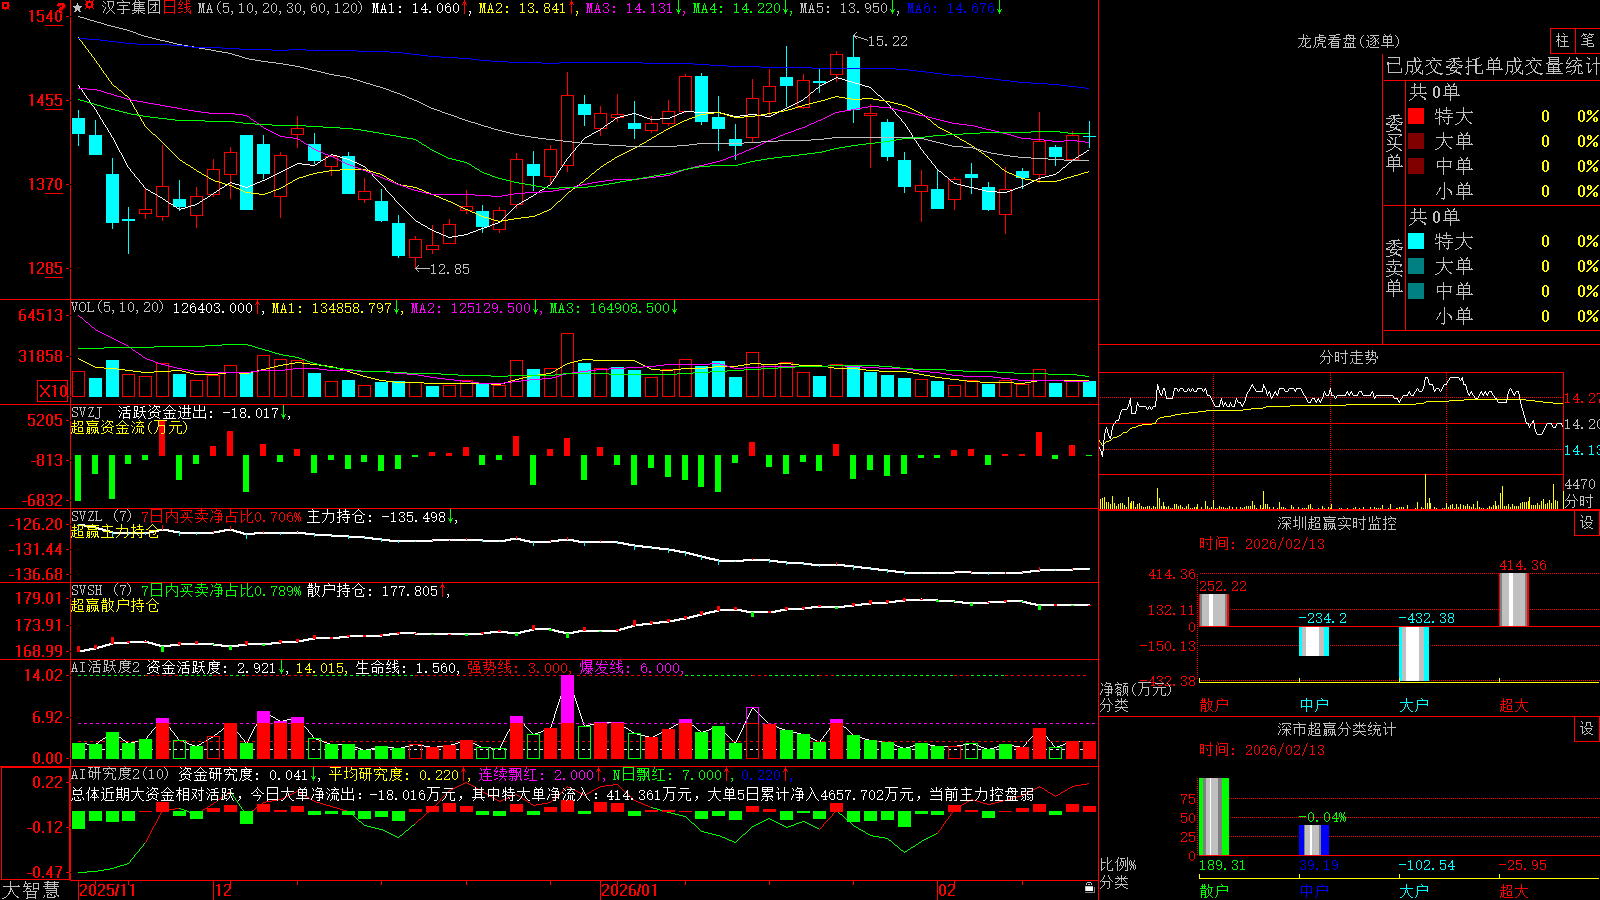1600x900 pixels.
Task: Open 设 settings for 深市超赢分类统计
Action: 1587,729
